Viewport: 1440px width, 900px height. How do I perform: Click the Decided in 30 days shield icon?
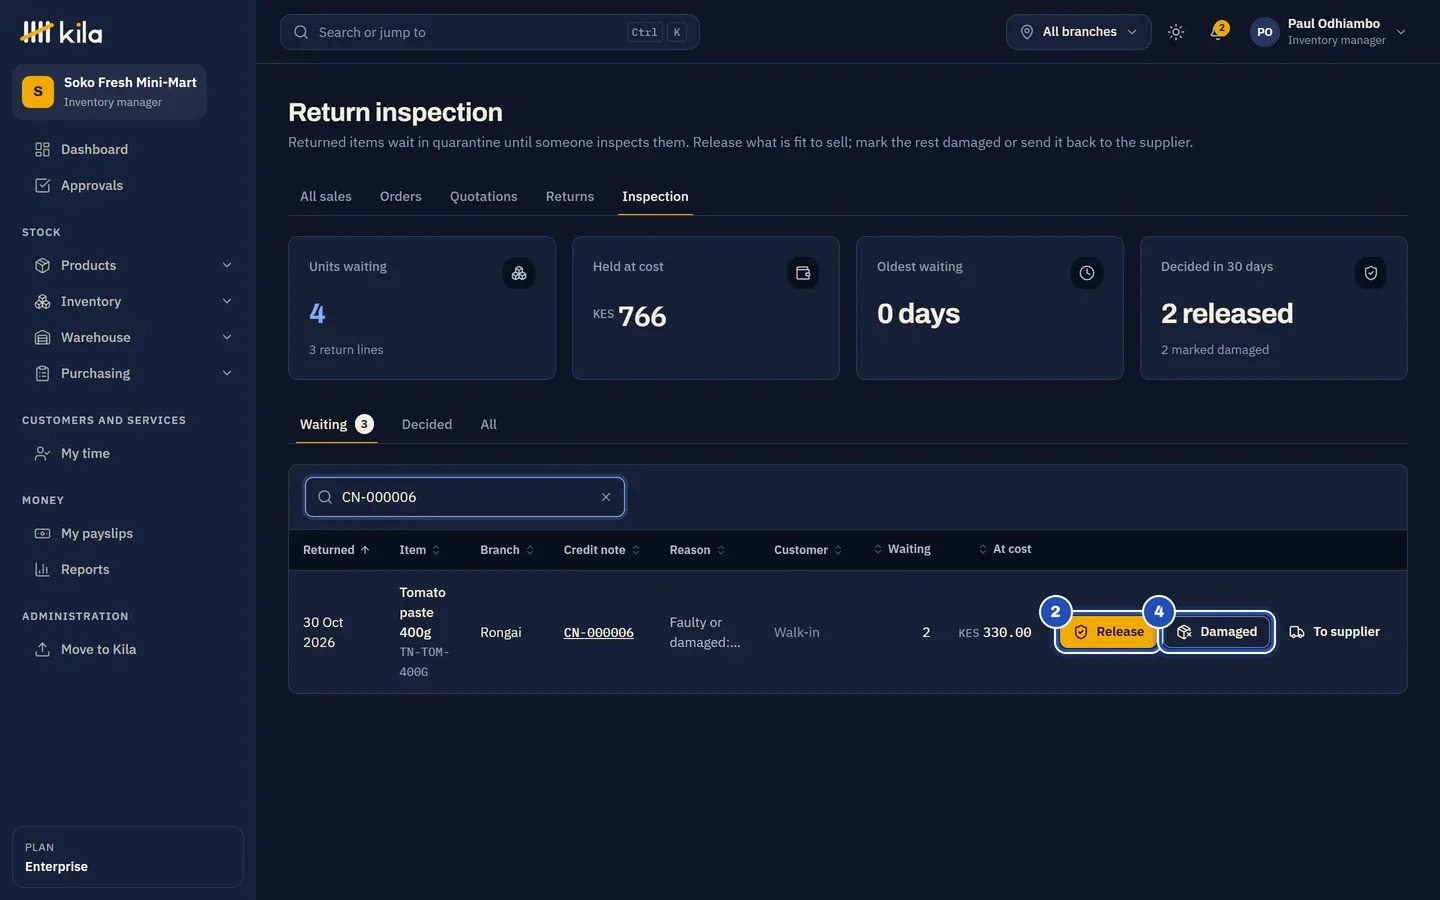[x=1371, y=273]
